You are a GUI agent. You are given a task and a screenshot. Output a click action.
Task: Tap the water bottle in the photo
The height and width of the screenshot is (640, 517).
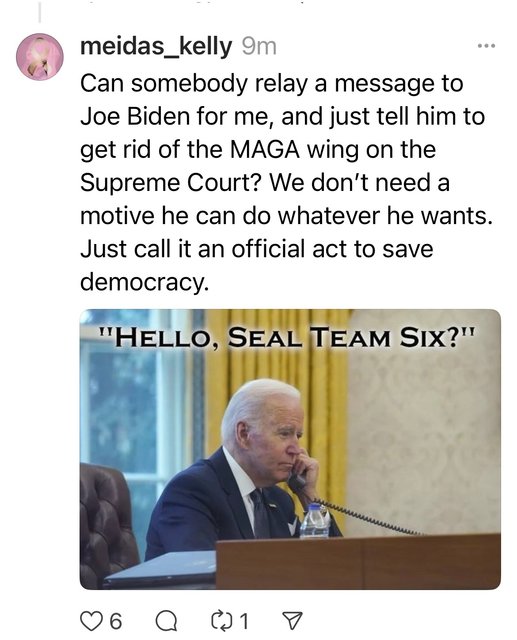315,521
